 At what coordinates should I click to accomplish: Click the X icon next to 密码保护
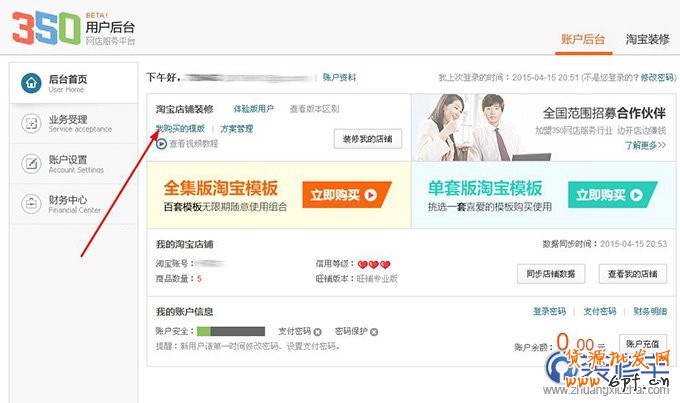(x=374, y=332)
